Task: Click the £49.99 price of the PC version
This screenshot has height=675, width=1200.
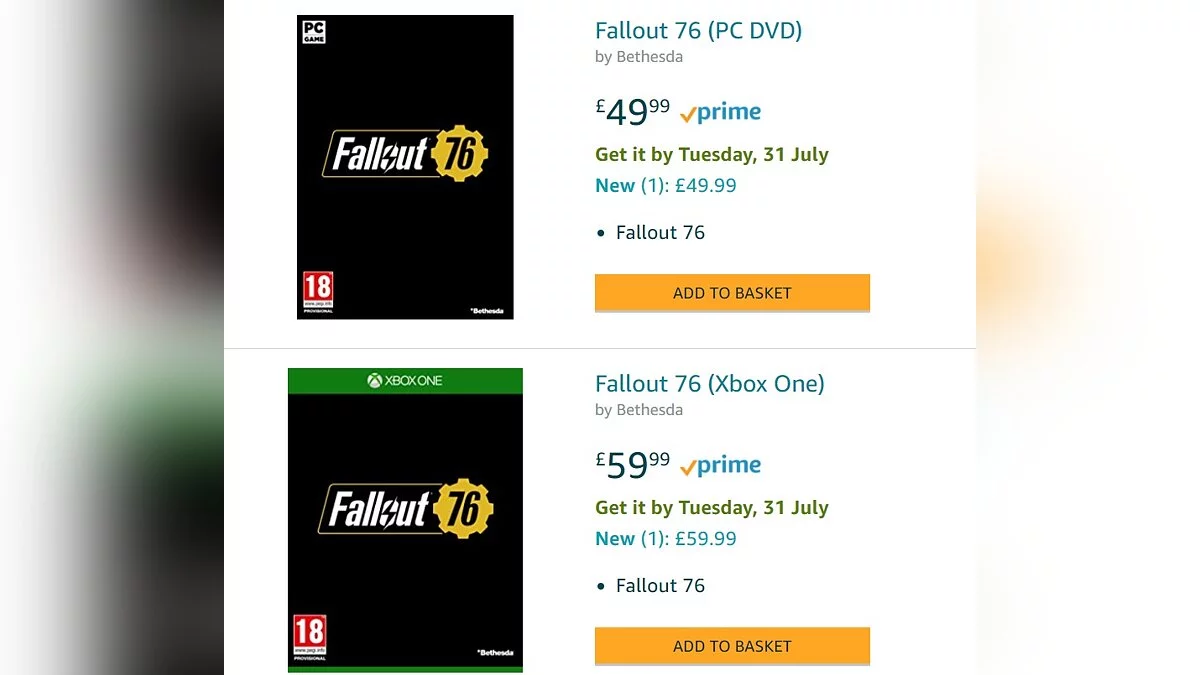Action: (633, 111)
